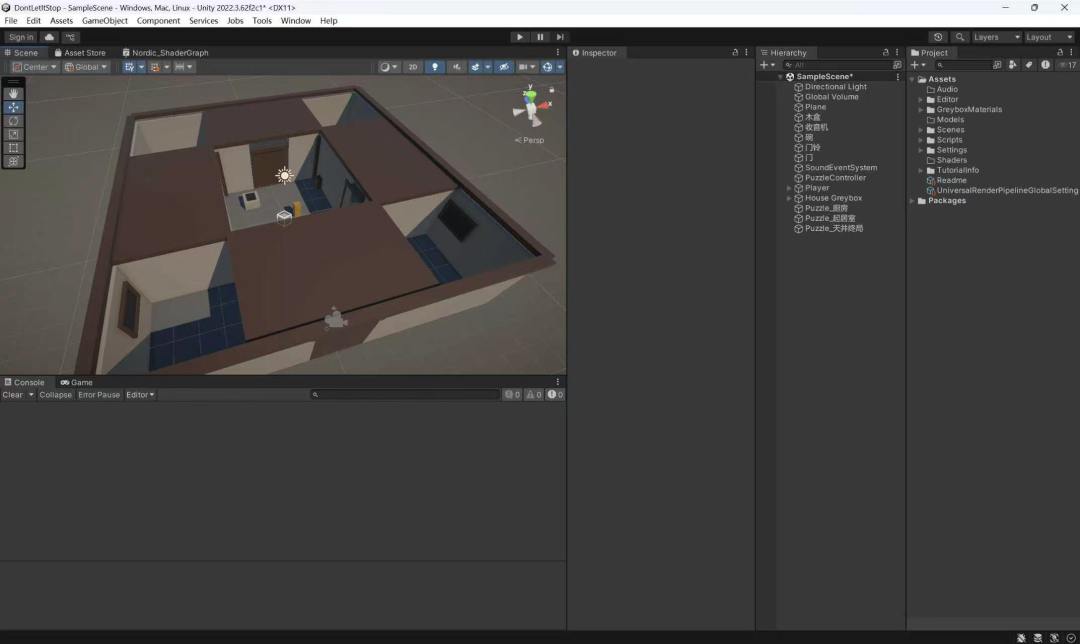The height and width of the screenshot is (644, 1080).
Task: Open the Layers dropdown
Action: 996,37
